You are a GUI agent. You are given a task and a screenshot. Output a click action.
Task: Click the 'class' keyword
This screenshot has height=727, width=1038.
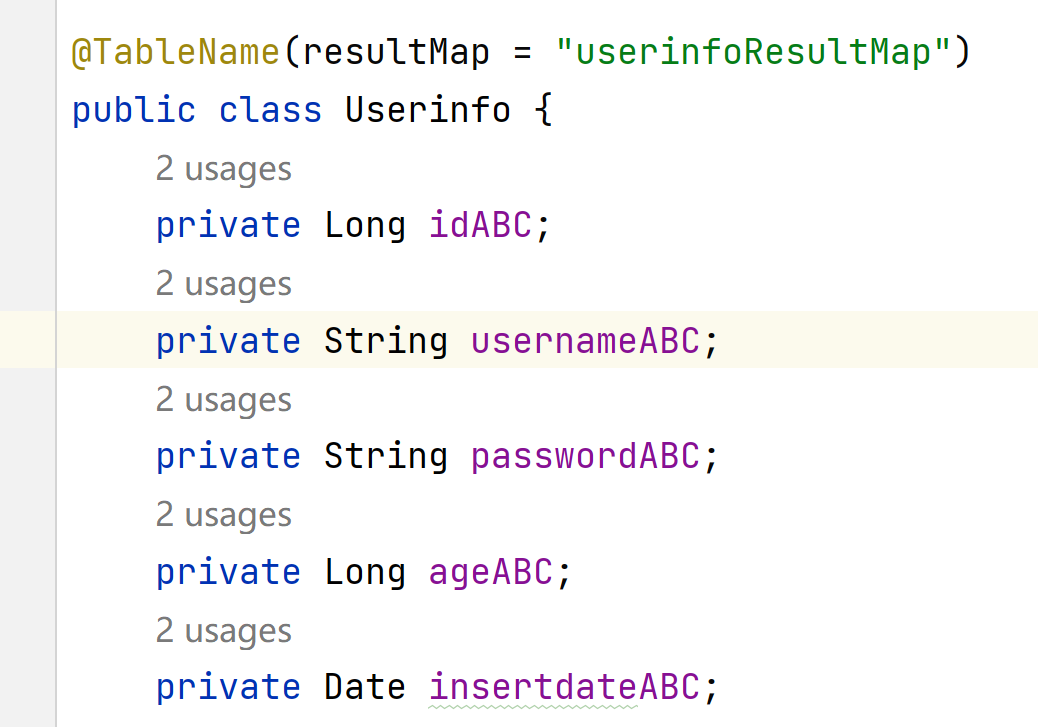(x=271, y=109)
